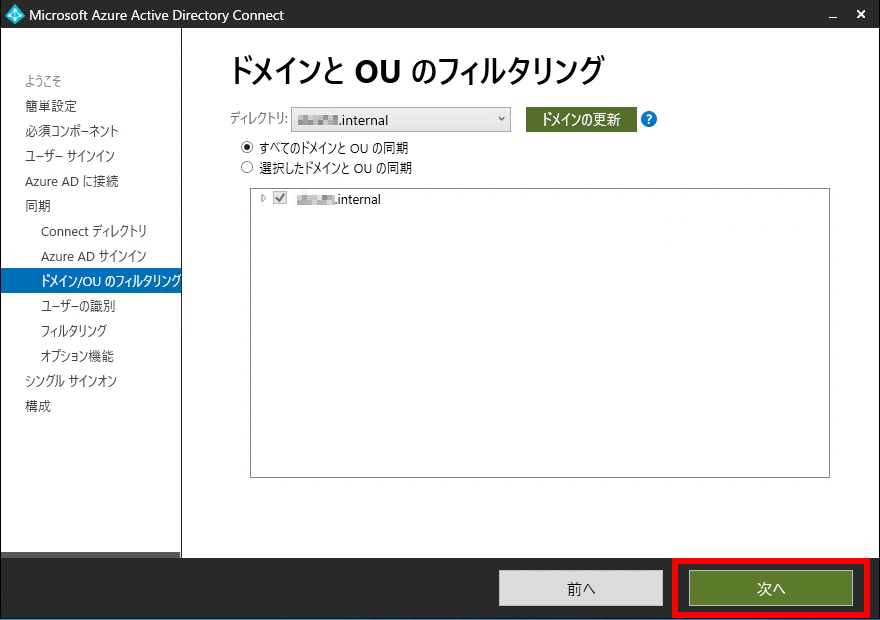Click the ドメインの更新 button
Image resolution: width=880 pixels, height=620 pixels.
pos(581,120)
